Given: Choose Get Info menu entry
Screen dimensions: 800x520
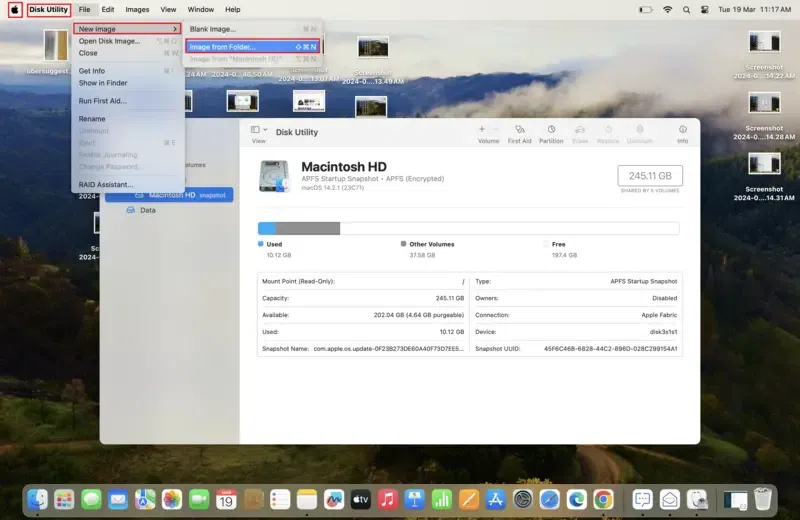Looking at the screenshot, I should 127,71.
